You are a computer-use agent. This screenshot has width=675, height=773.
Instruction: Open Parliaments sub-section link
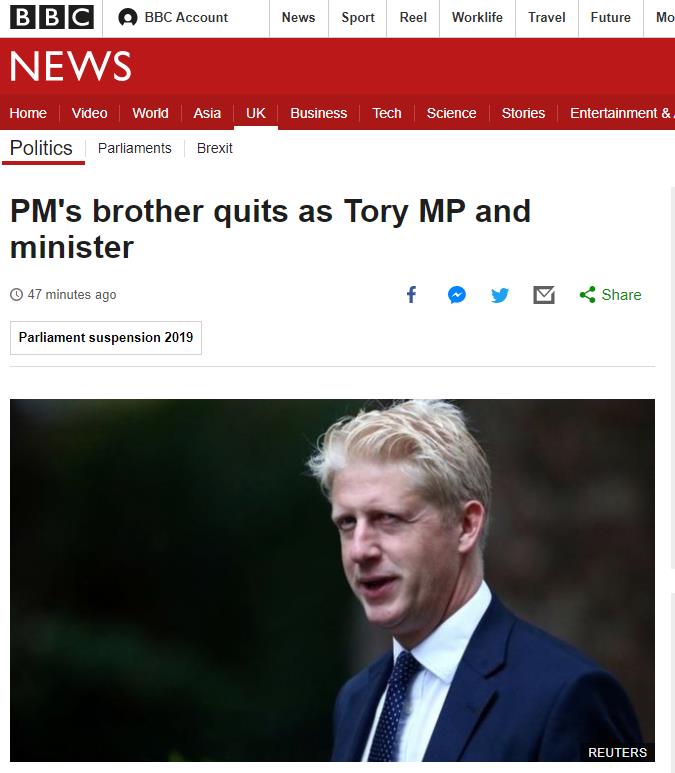pyautogui.click(x=135, y=148)
